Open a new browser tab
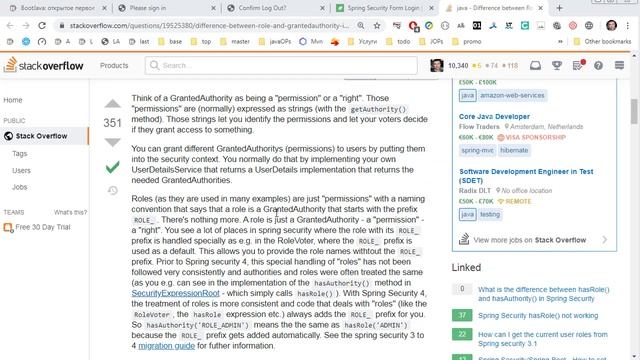The width and height of the screenshot is (640, 360). tap(559, 8)
